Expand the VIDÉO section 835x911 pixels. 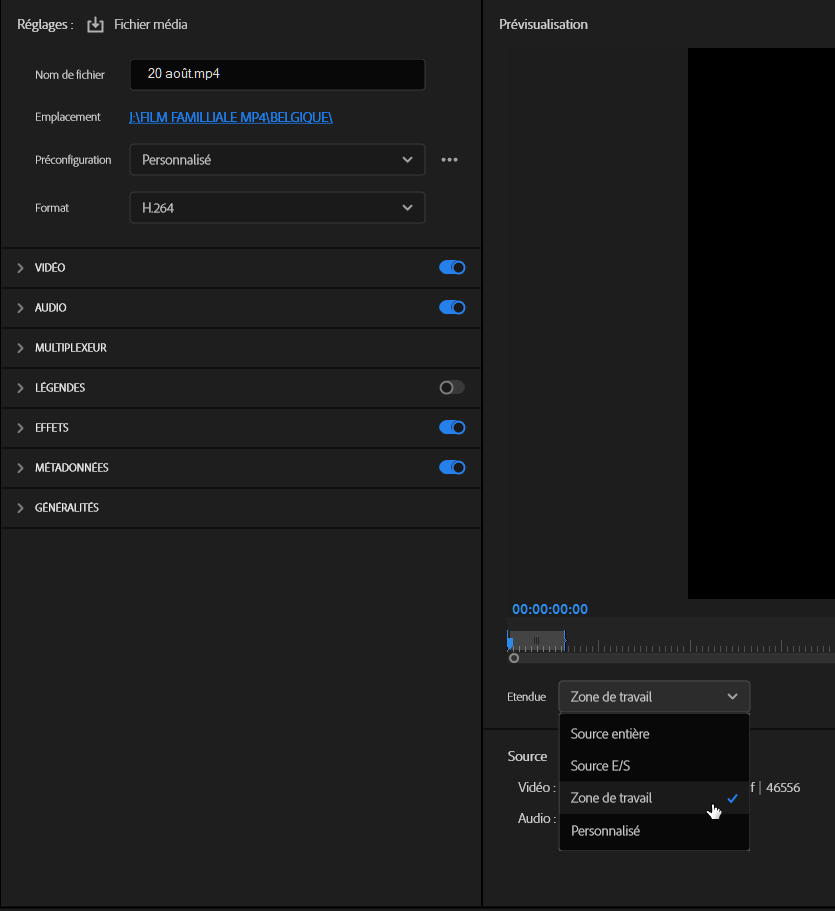pyautogui.click(x=20, y=268)
